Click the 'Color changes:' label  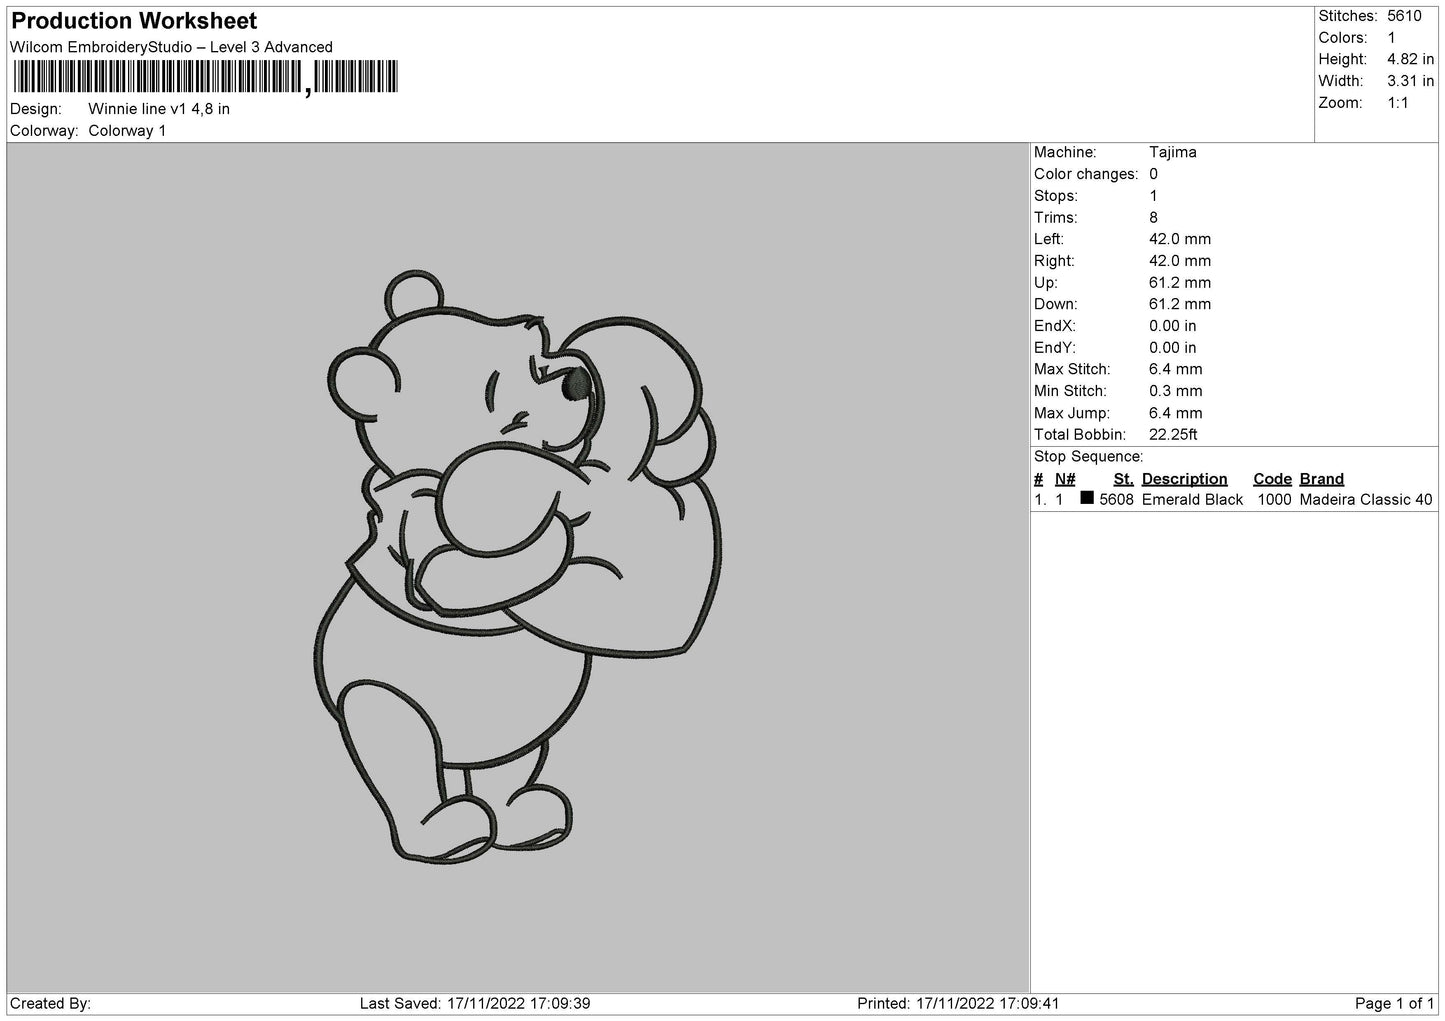(x=1085, y=174)
